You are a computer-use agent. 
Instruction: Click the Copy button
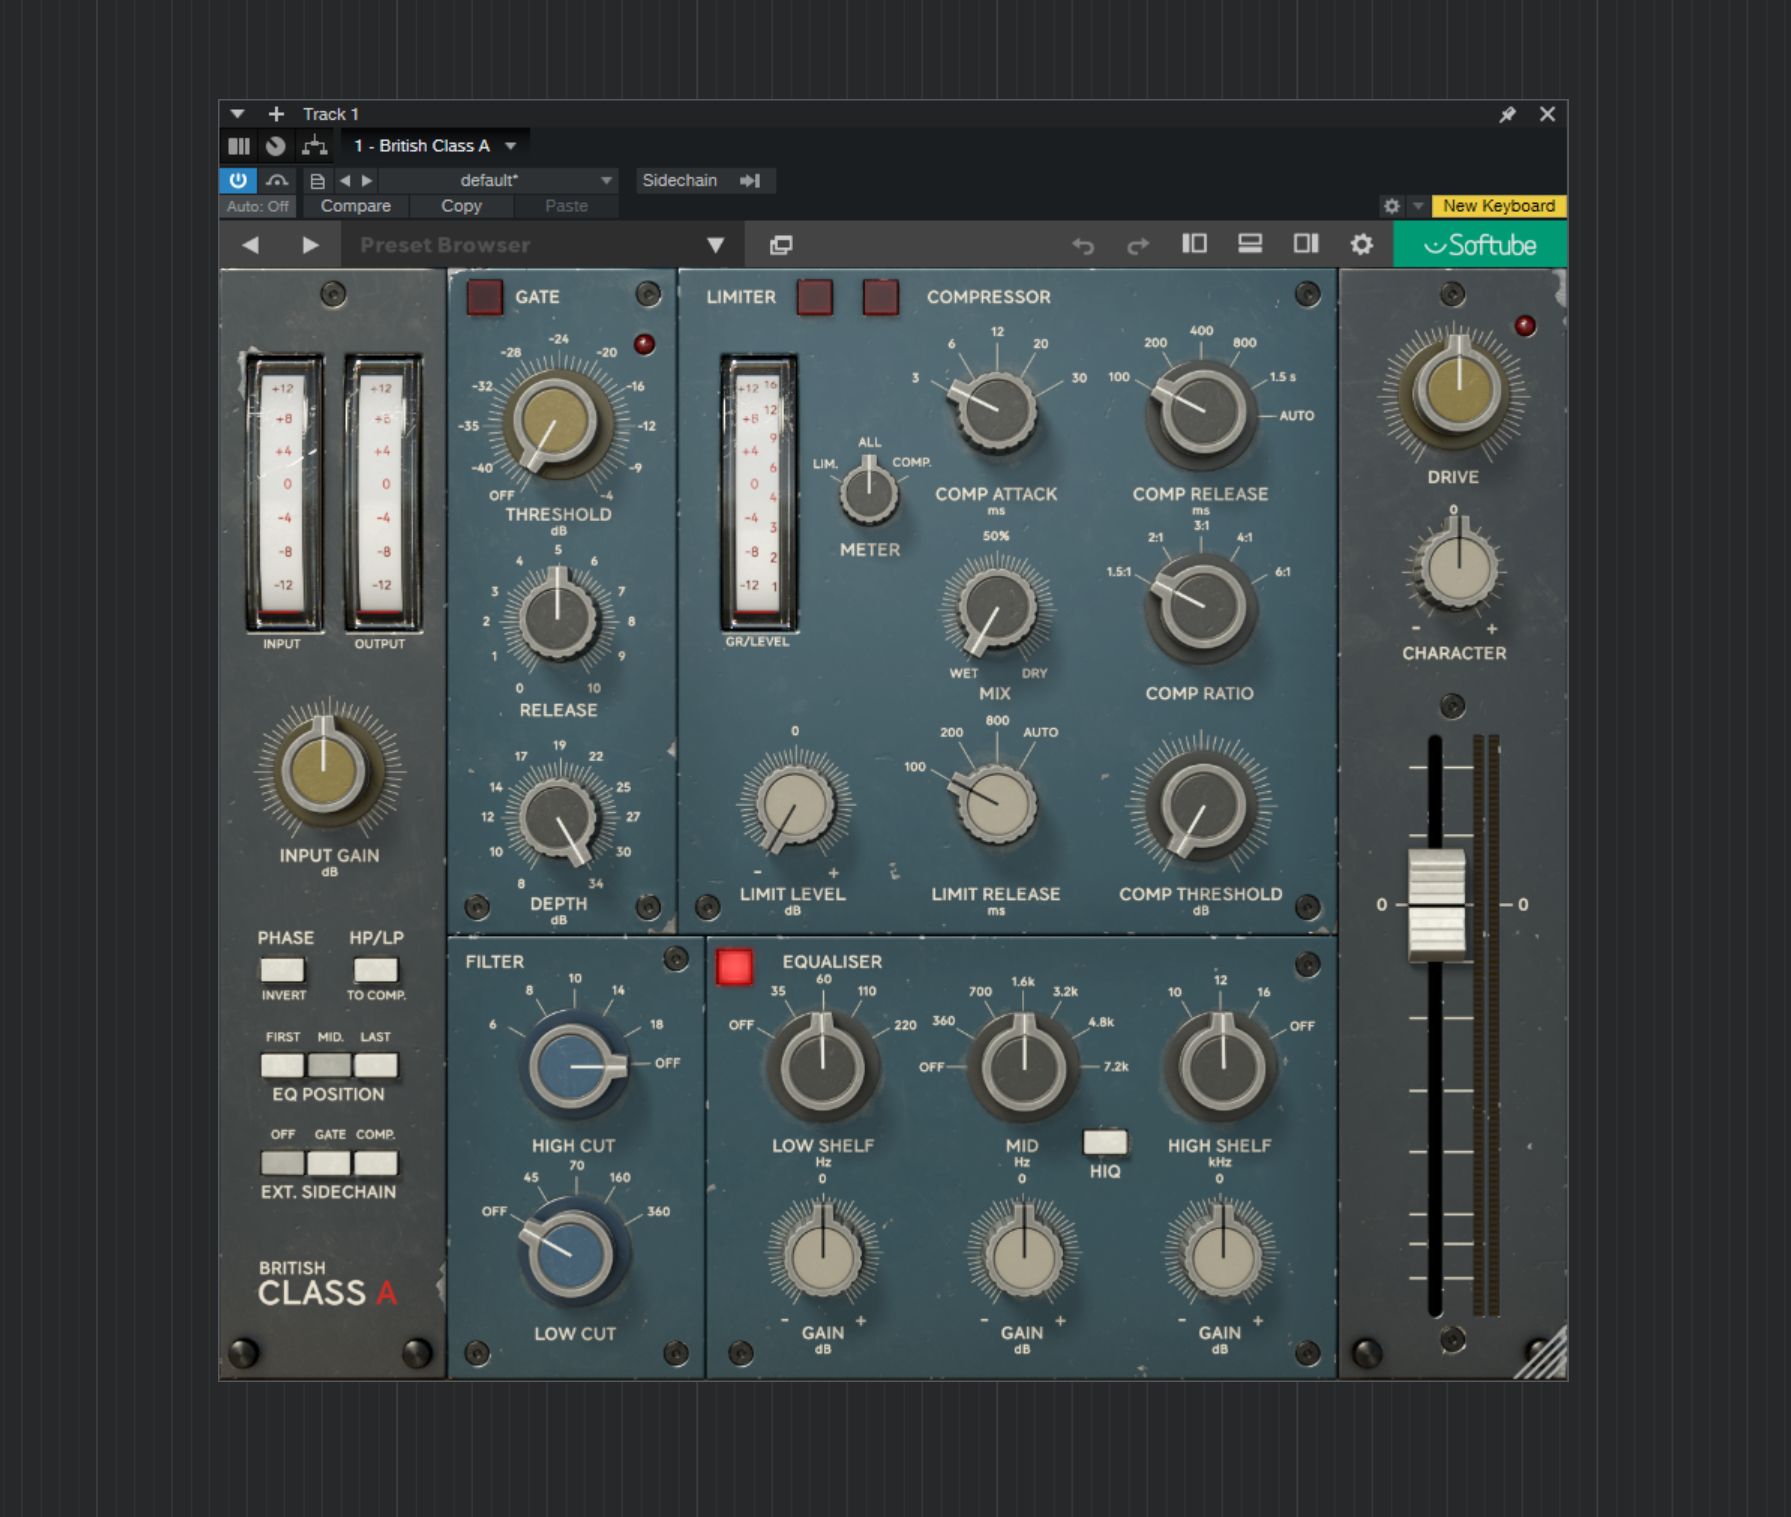point(461,206)
